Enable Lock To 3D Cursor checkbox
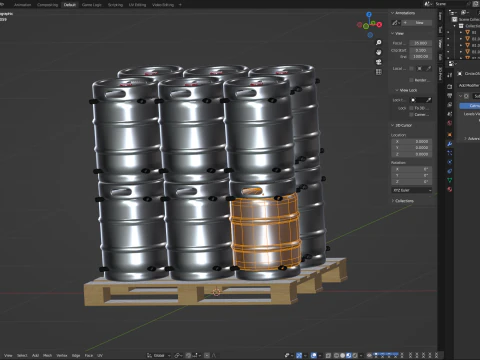This screenshot has height=360, width=480. (411, 108)
